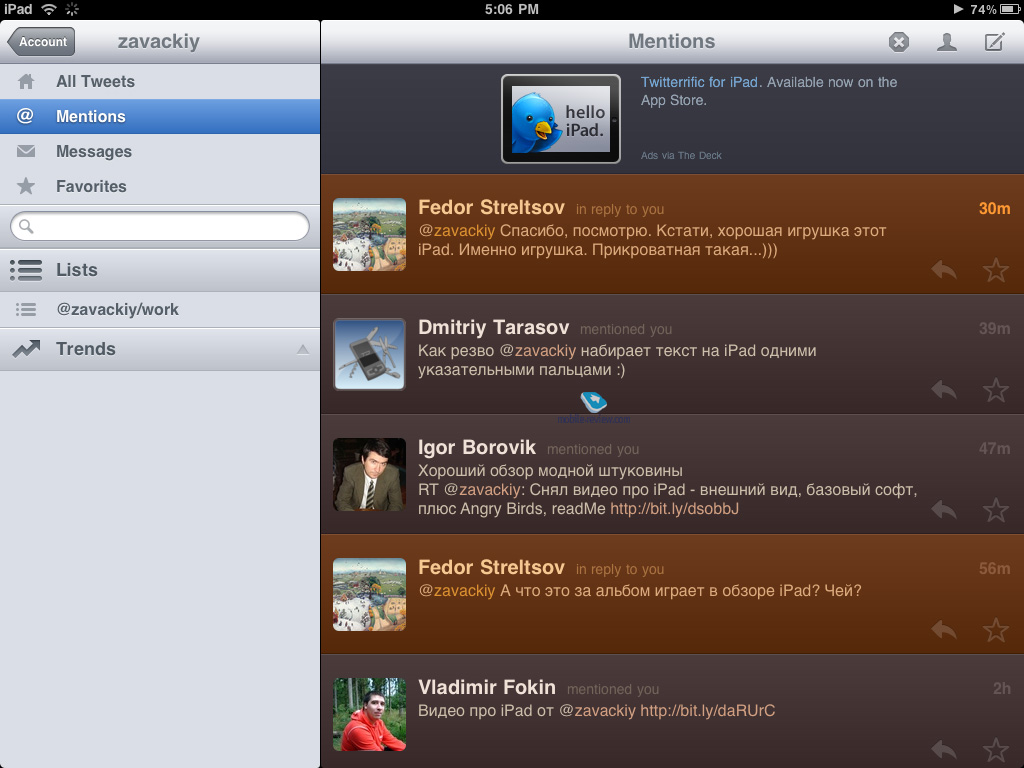Favorite Dmitriy Tarasov's tweet

tap(996, 390)
